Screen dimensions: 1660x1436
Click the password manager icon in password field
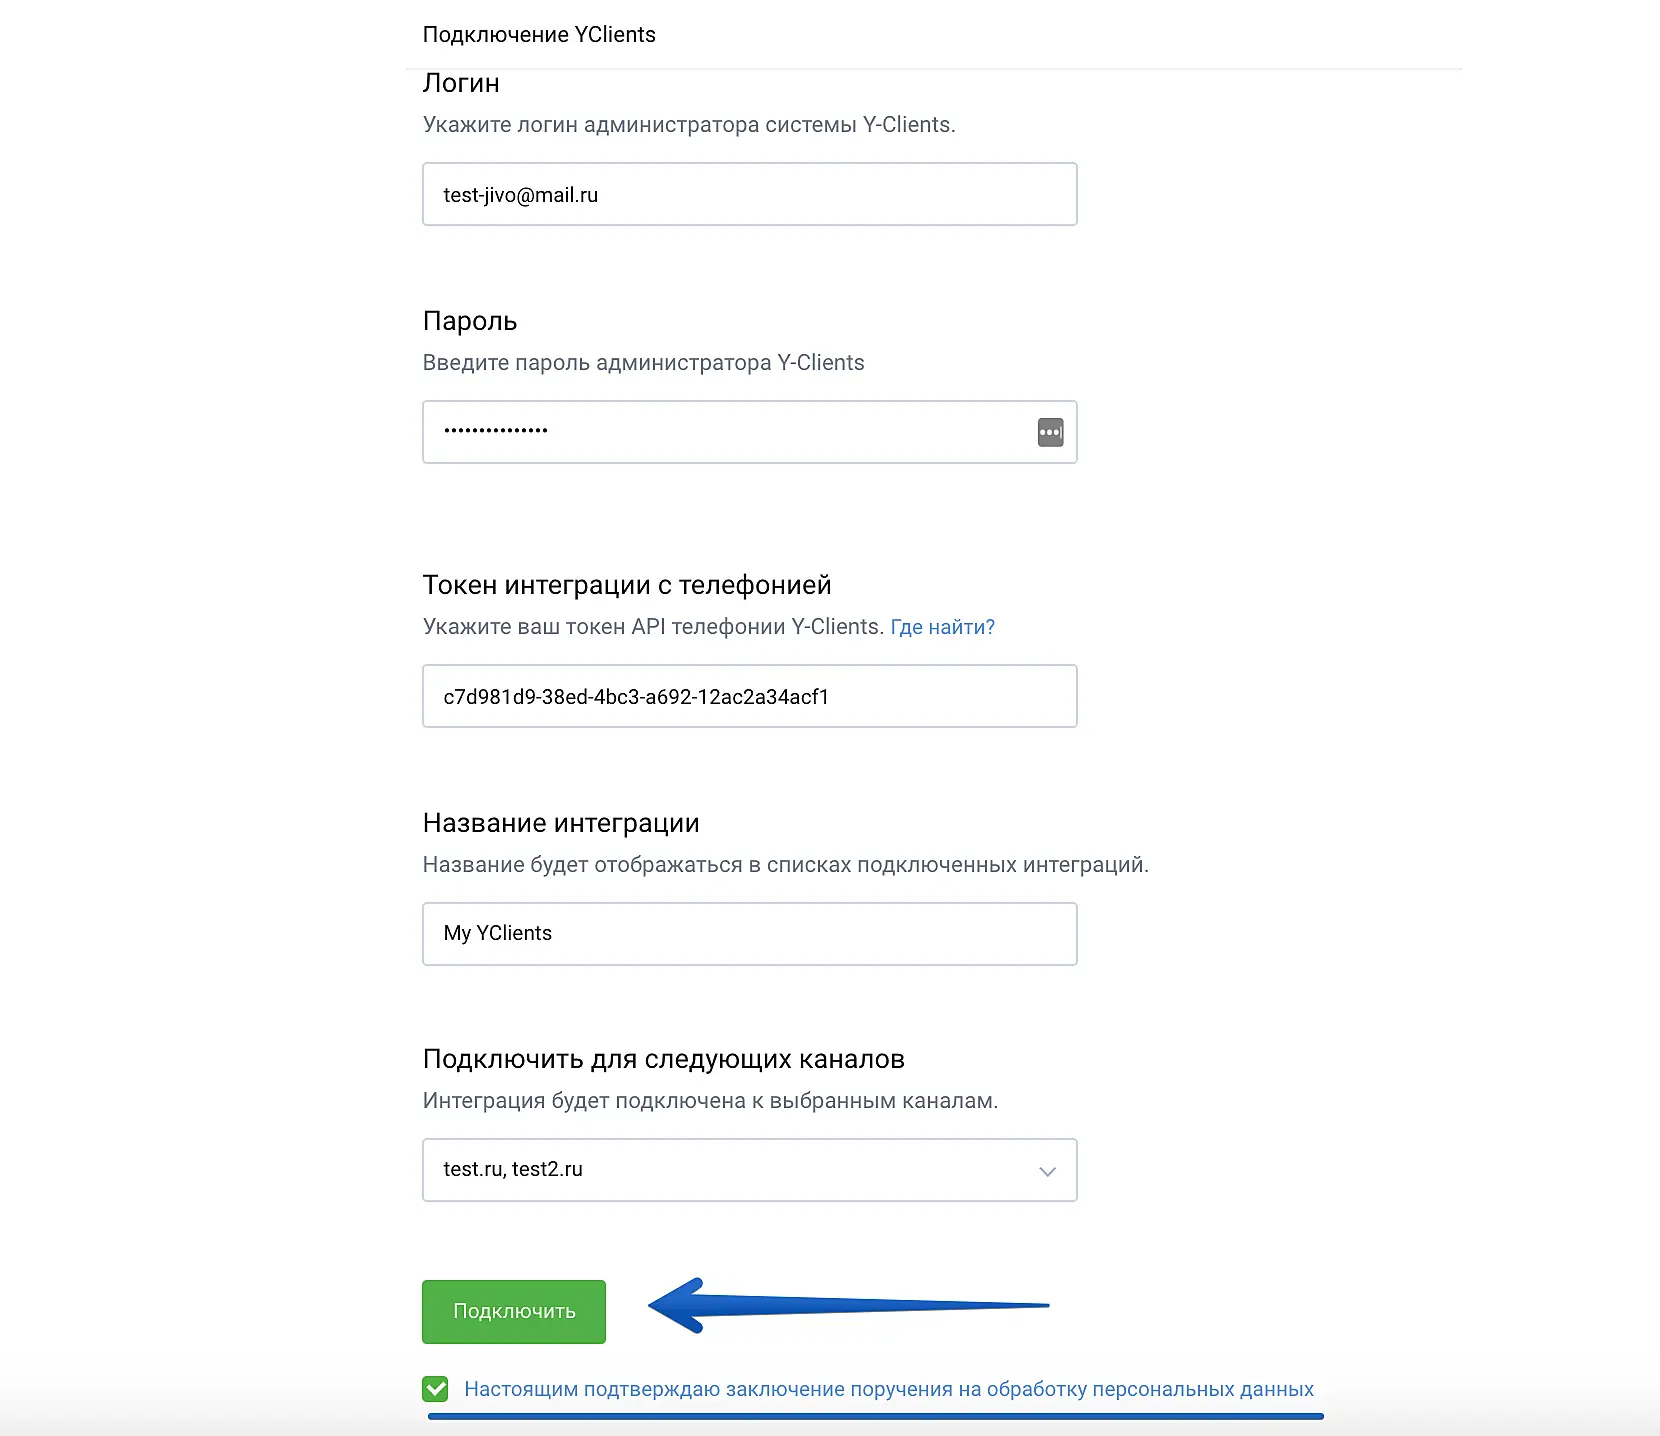click(1050, 432)
